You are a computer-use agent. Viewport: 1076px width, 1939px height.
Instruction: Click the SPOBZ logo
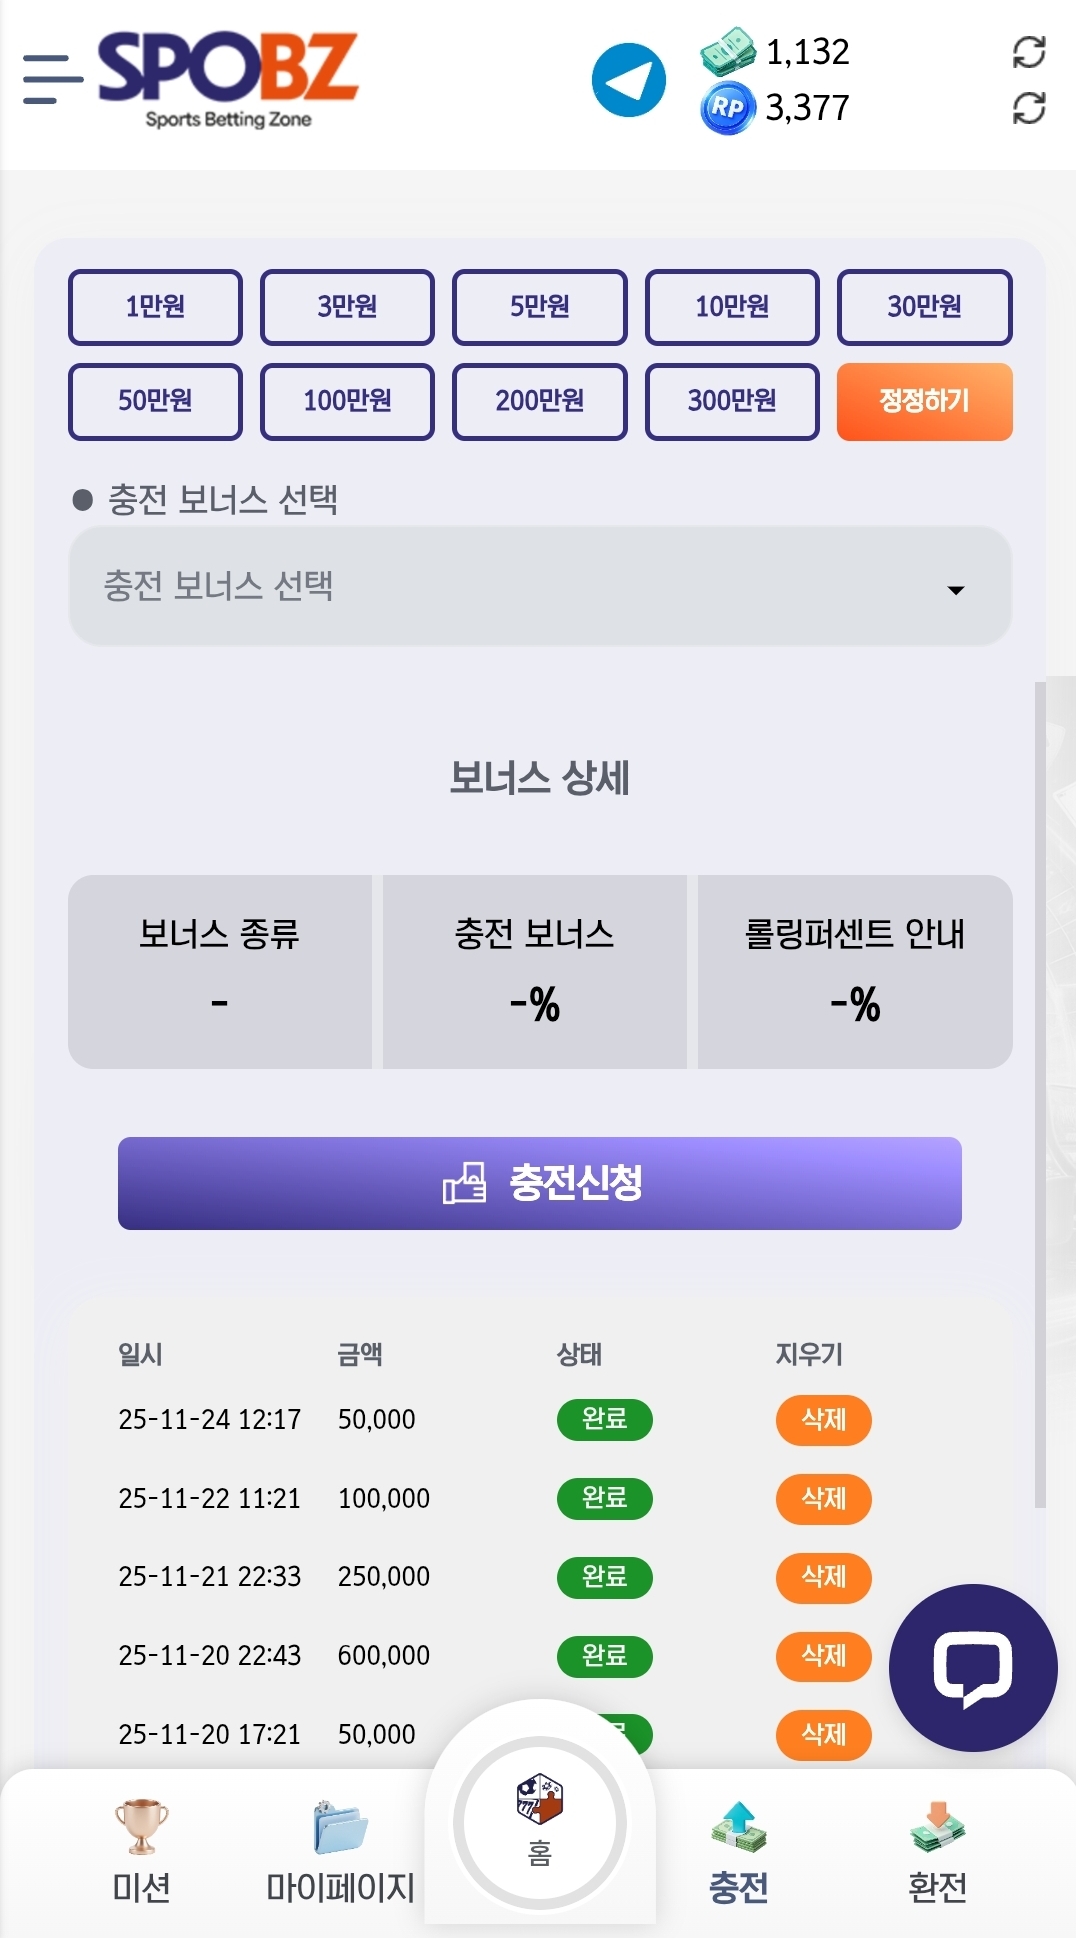228,78
